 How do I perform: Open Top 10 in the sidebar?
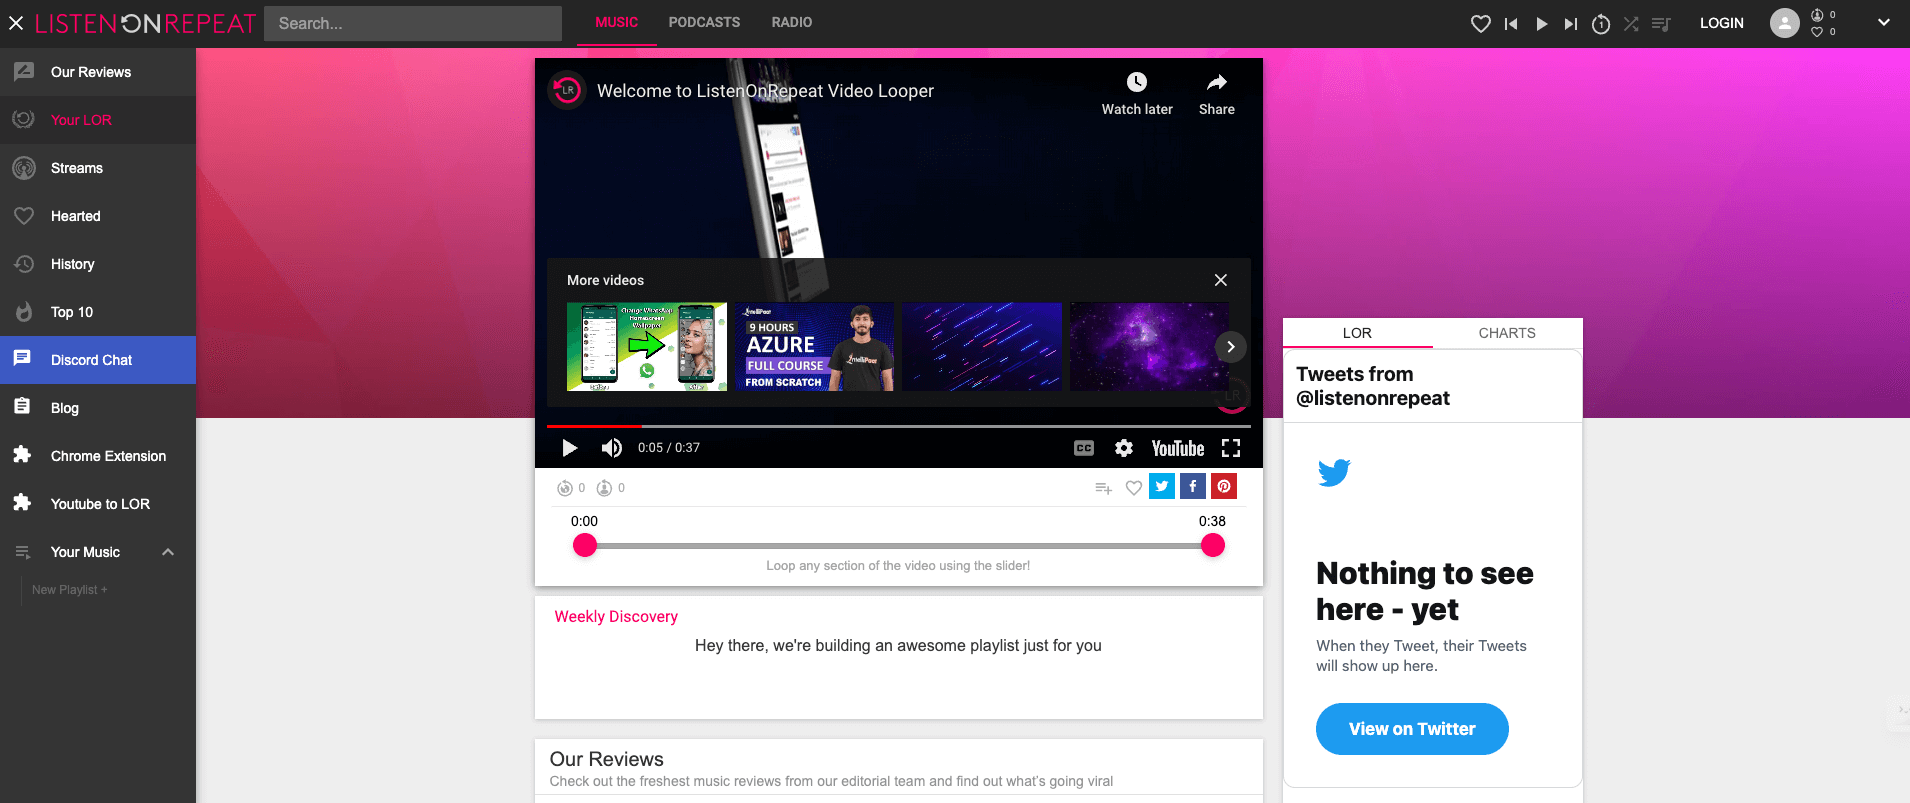click(x=98, y=312)
